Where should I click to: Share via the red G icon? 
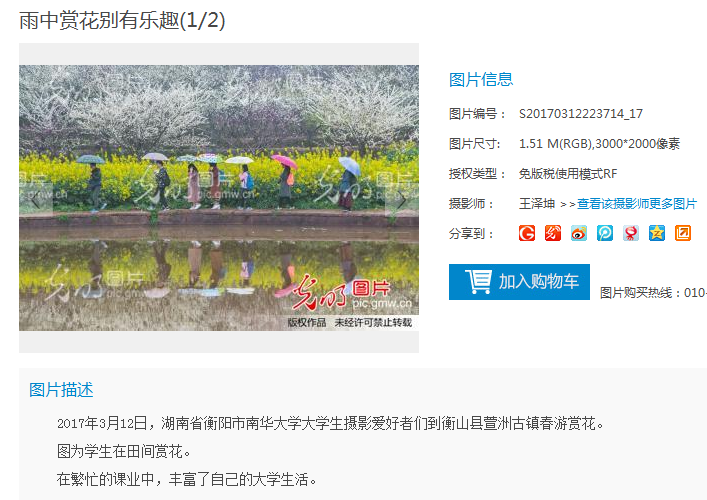527,233
